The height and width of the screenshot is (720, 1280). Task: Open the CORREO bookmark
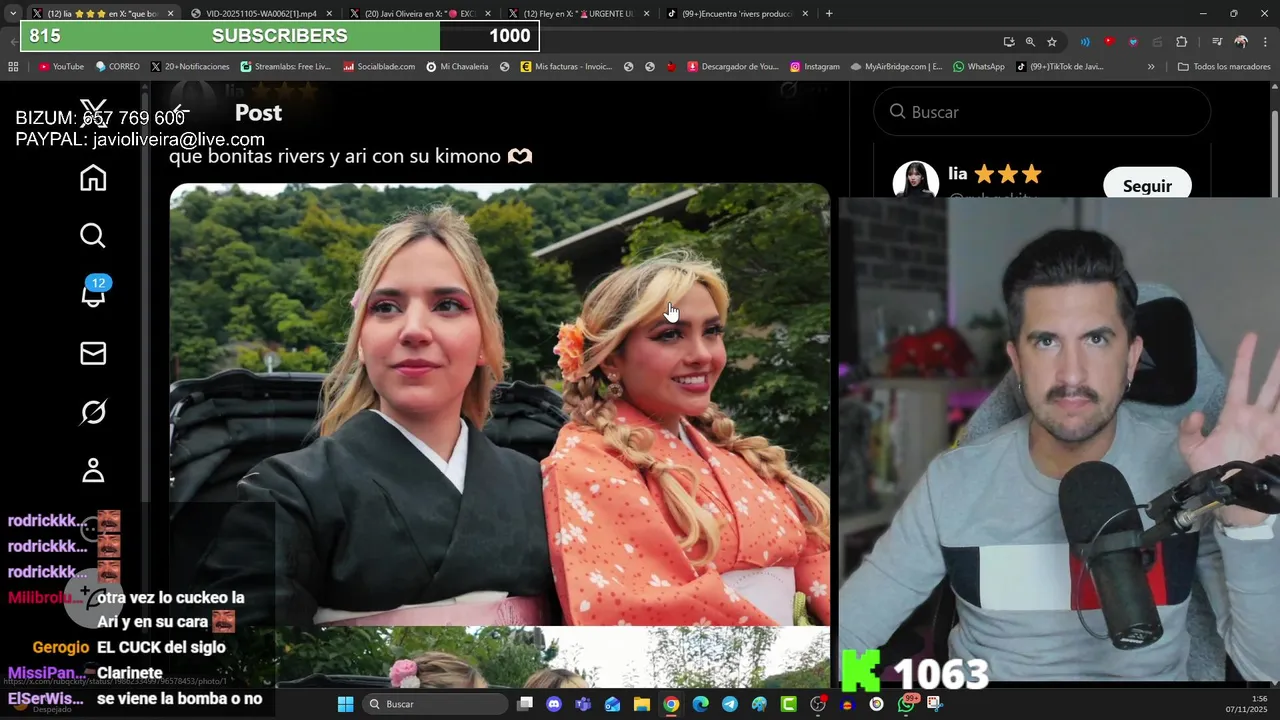tap(118, 67)
